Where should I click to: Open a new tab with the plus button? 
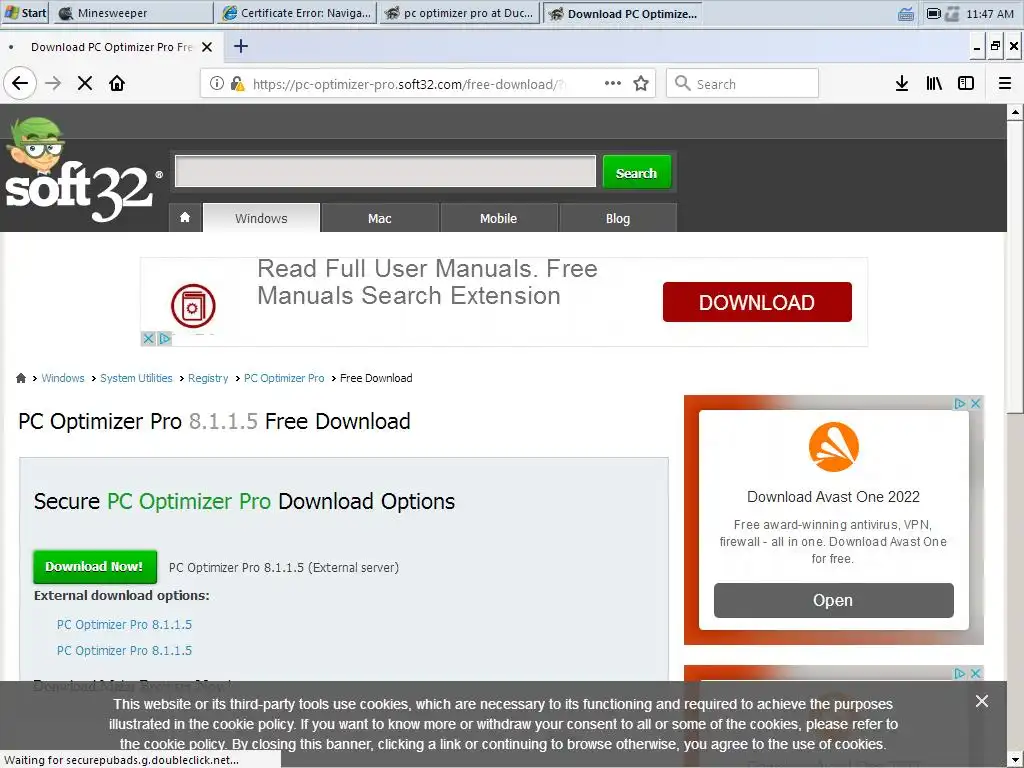click(x=241, y=46)
